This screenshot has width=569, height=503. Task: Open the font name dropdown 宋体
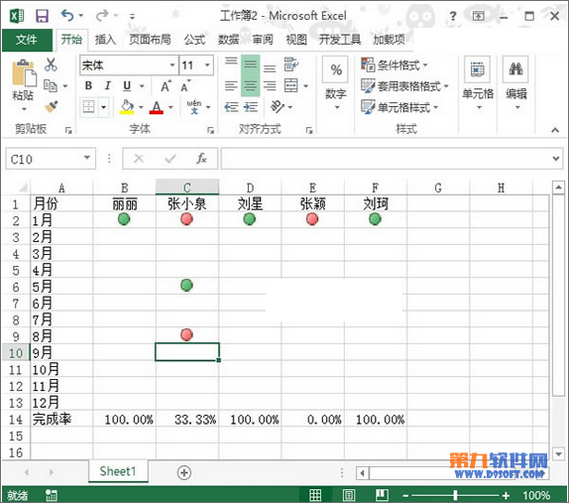point(173,65)
